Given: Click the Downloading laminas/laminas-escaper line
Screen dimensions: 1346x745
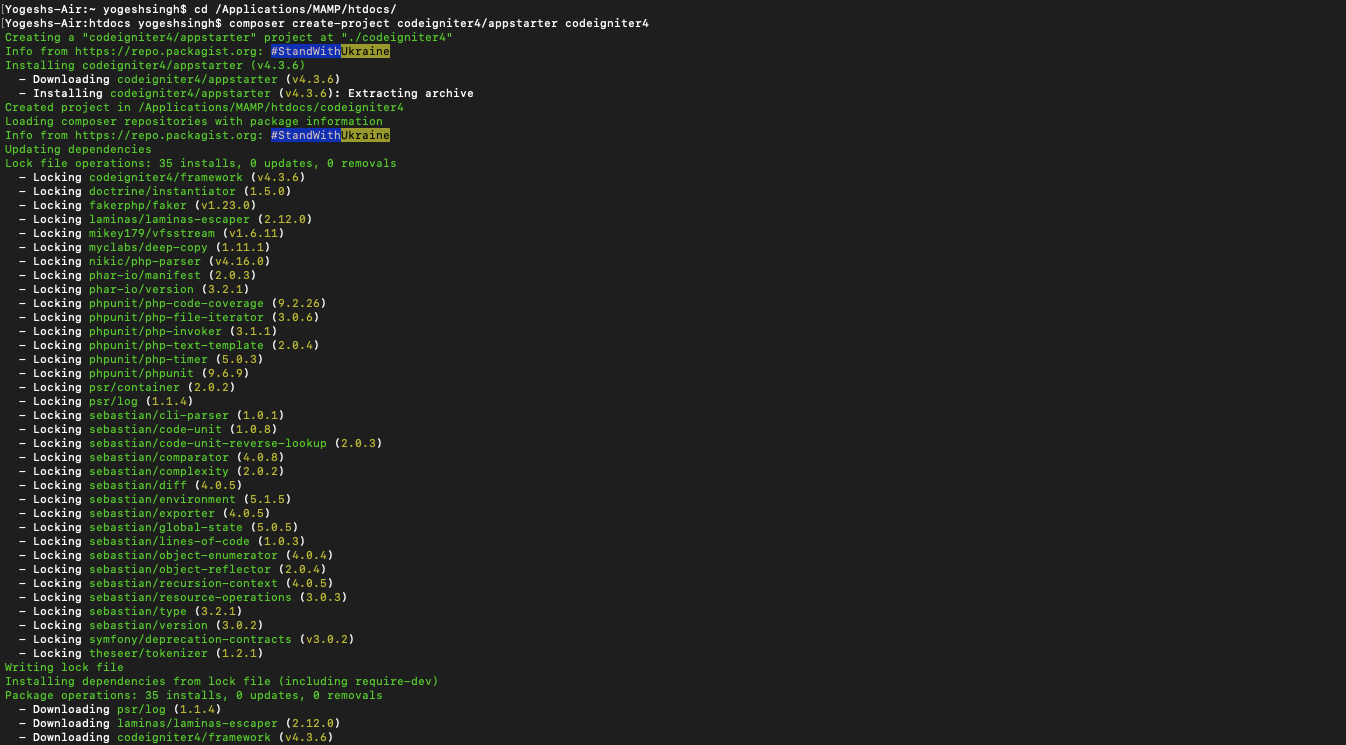Looking at the screenshot, I should tap(180, 723).
